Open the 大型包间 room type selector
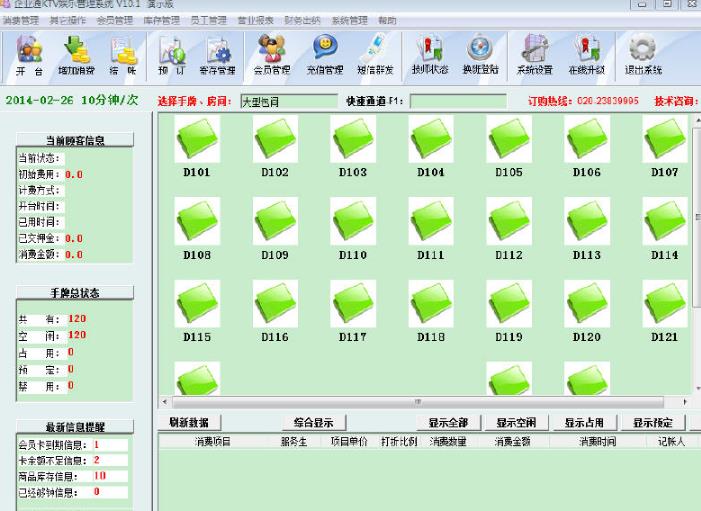701x511 pixels. click(x=289, y=101)
